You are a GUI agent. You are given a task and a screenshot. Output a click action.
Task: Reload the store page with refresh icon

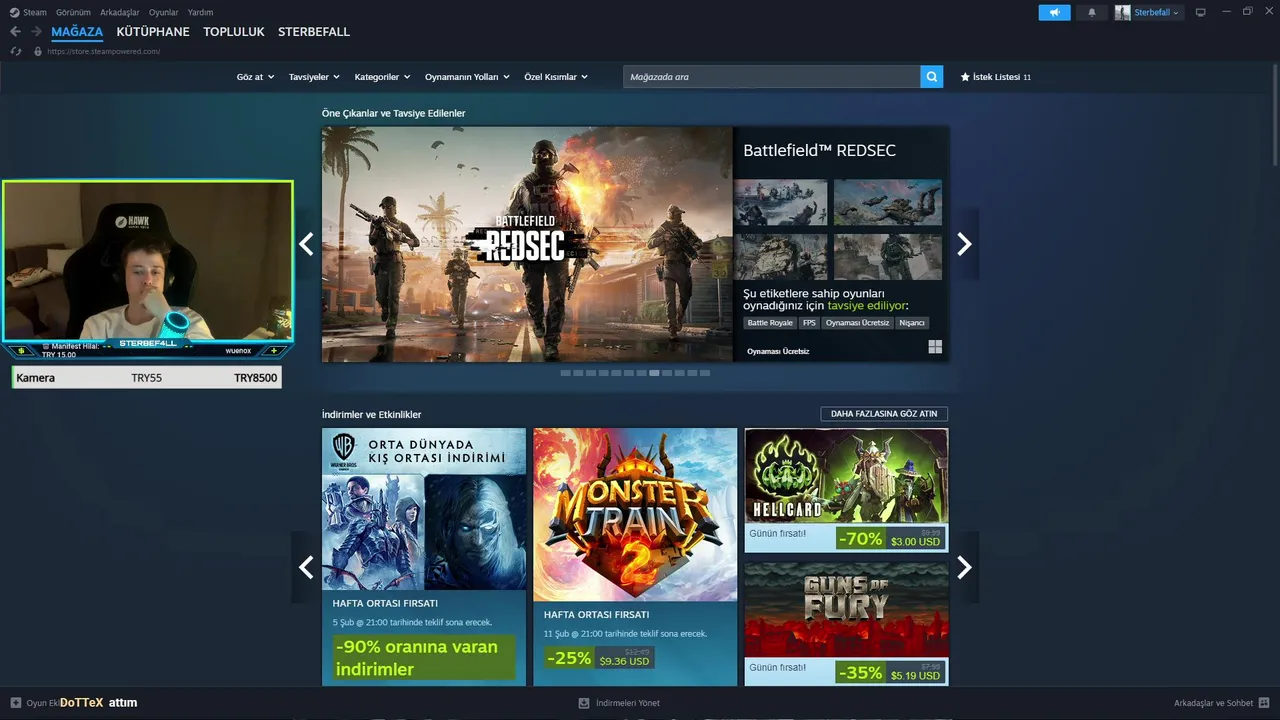[x=15, y=51]
